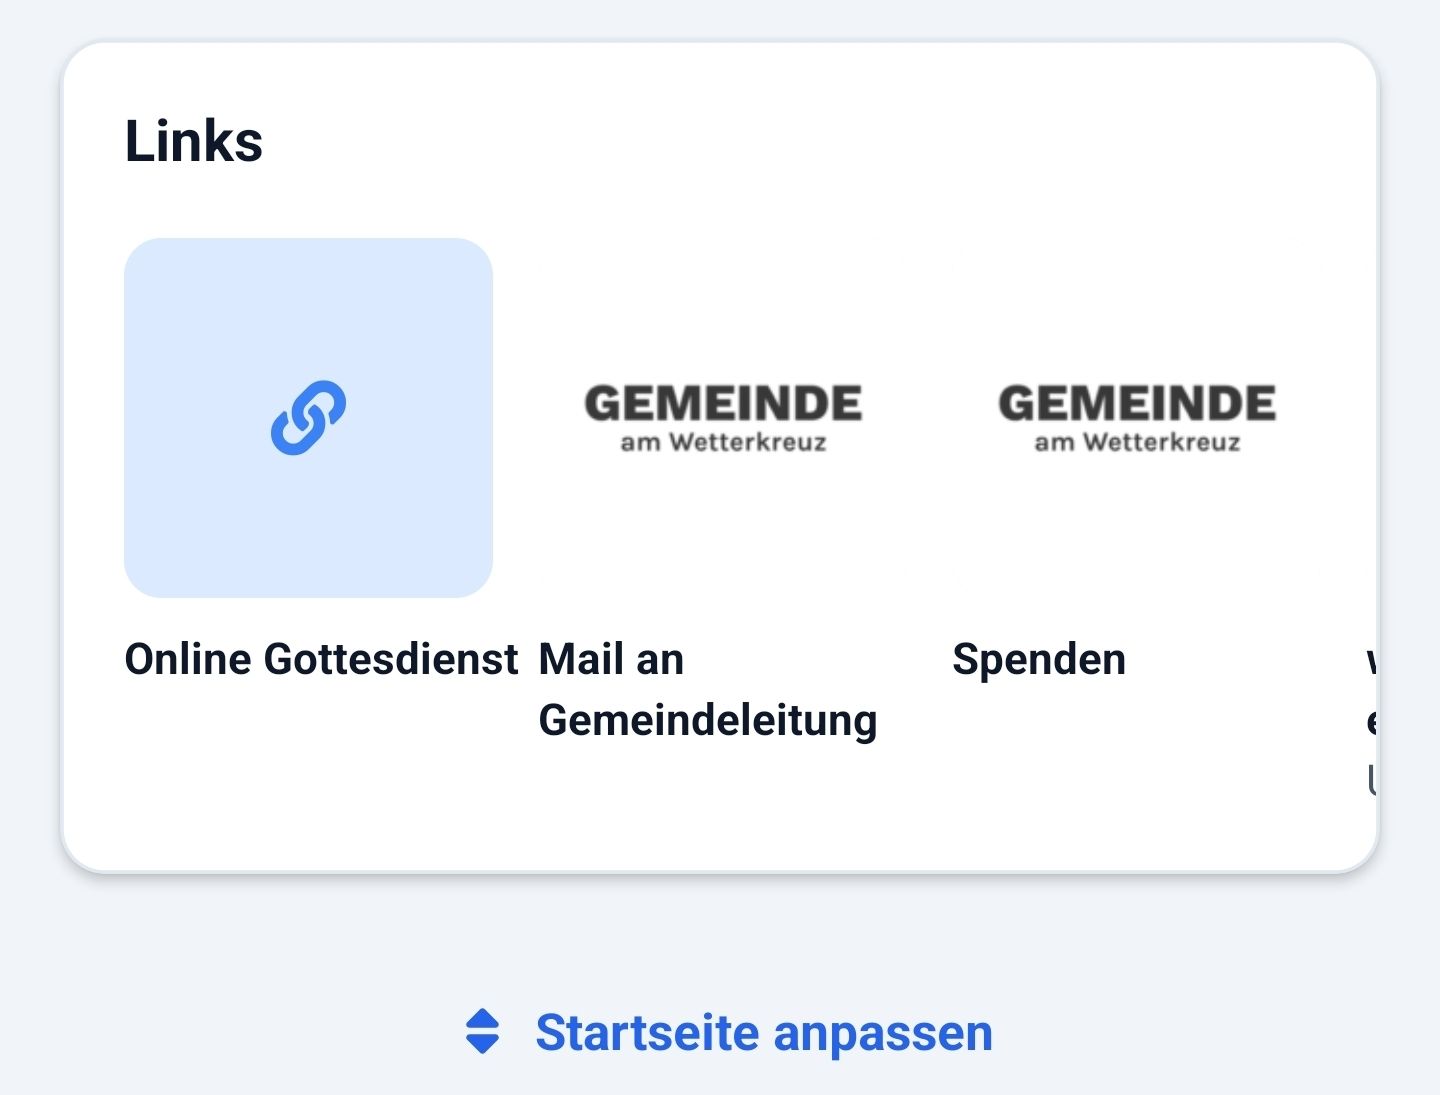Click the word 'anpassen' at the bottom

tap(883, 1033)
